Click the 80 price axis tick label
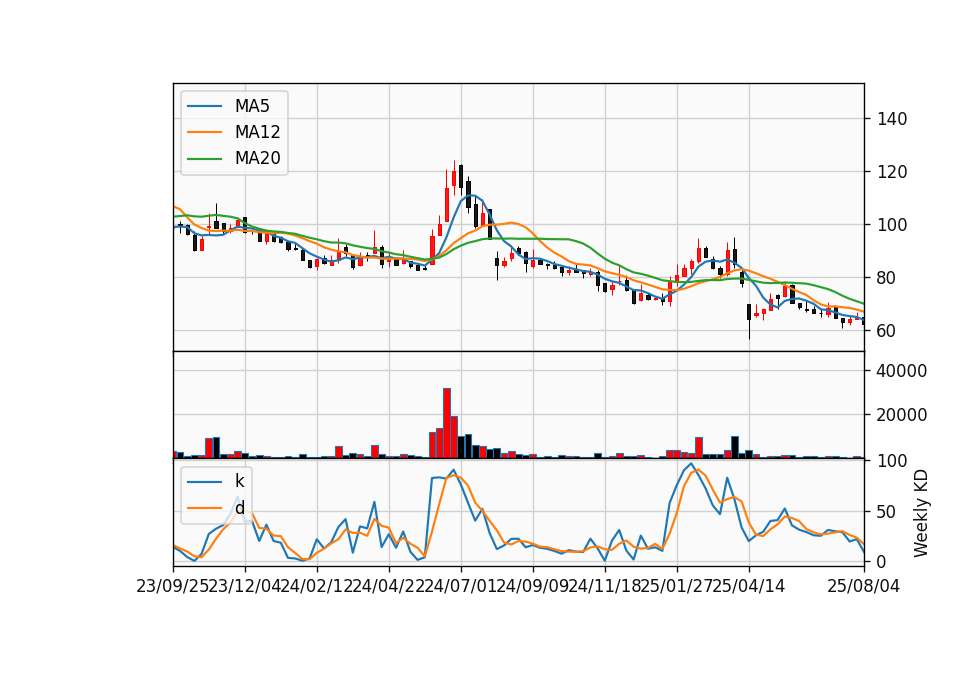 click(887, 278)
